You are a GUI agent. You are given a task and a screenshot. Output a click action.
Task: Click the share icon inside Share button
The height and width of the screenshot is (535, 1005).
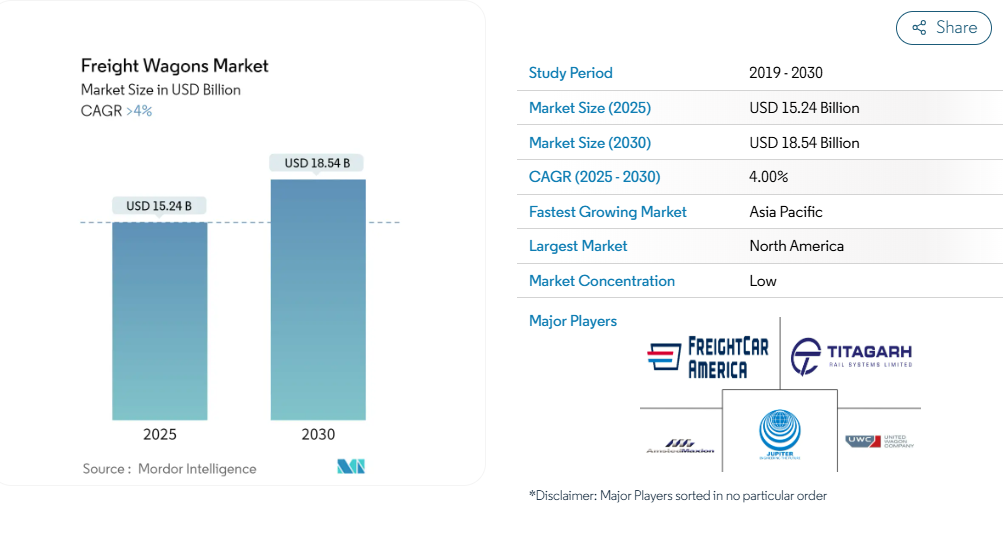(918, 28)
